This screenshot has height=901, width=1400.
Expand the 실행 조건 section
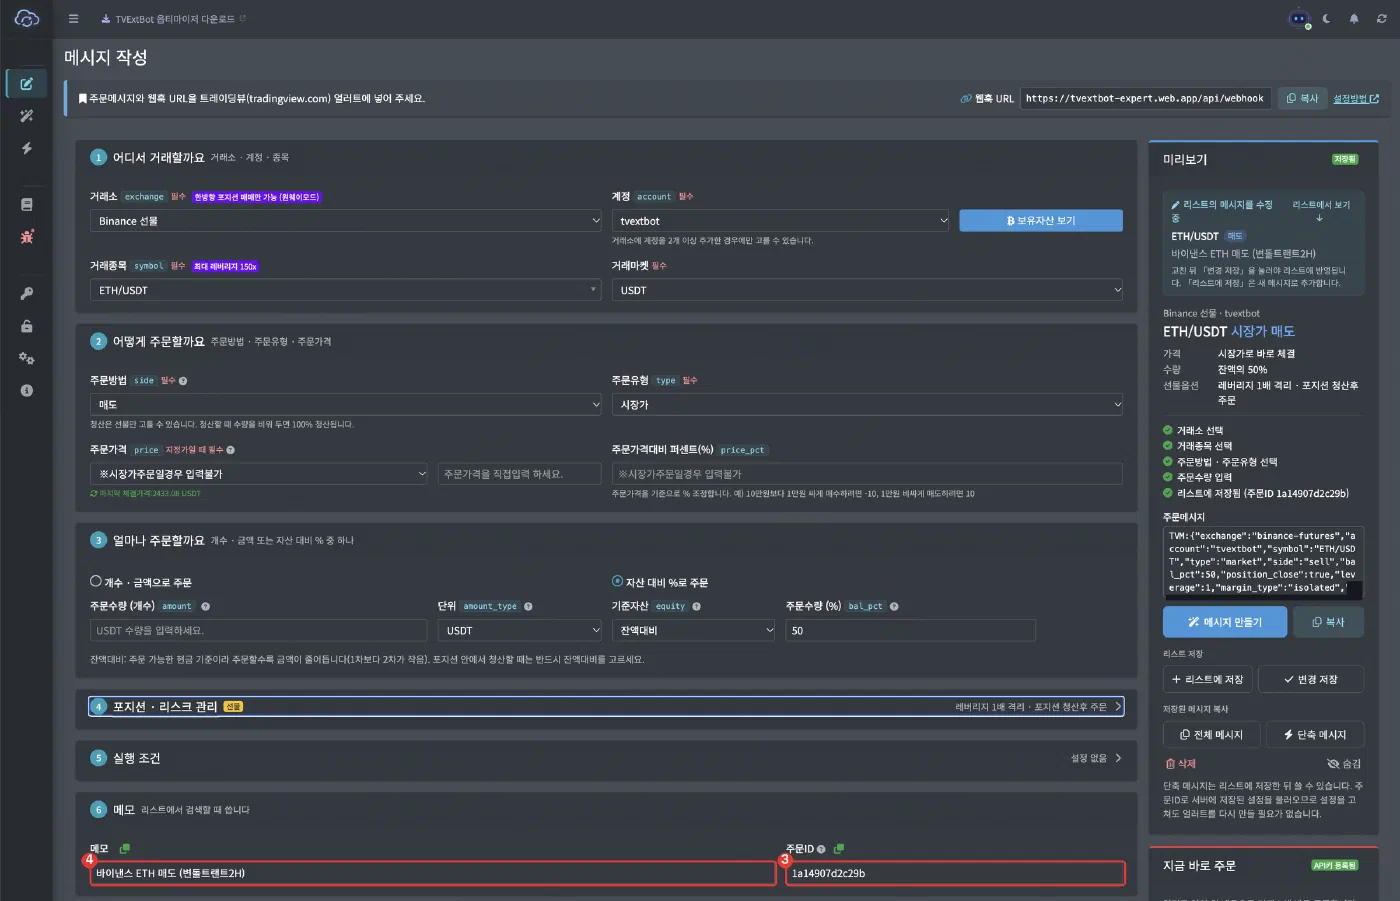coord(606,758)
